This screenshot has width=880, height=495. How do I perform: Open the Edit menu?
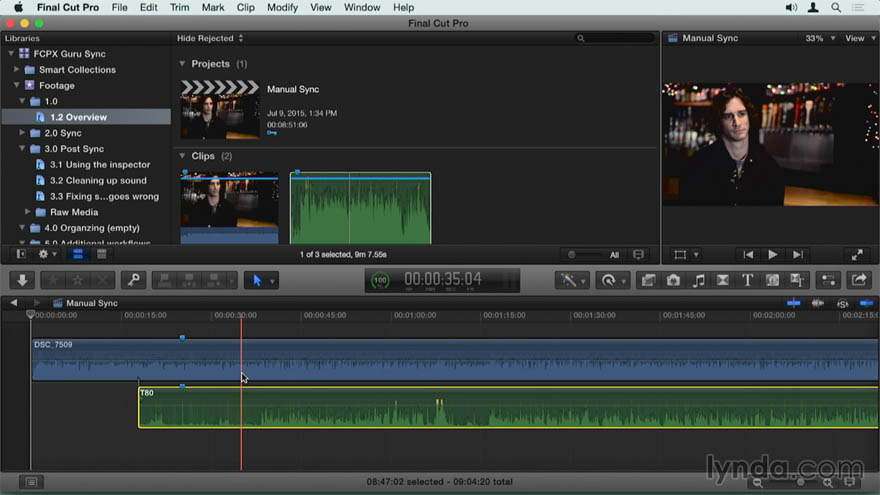coord(148,7)
